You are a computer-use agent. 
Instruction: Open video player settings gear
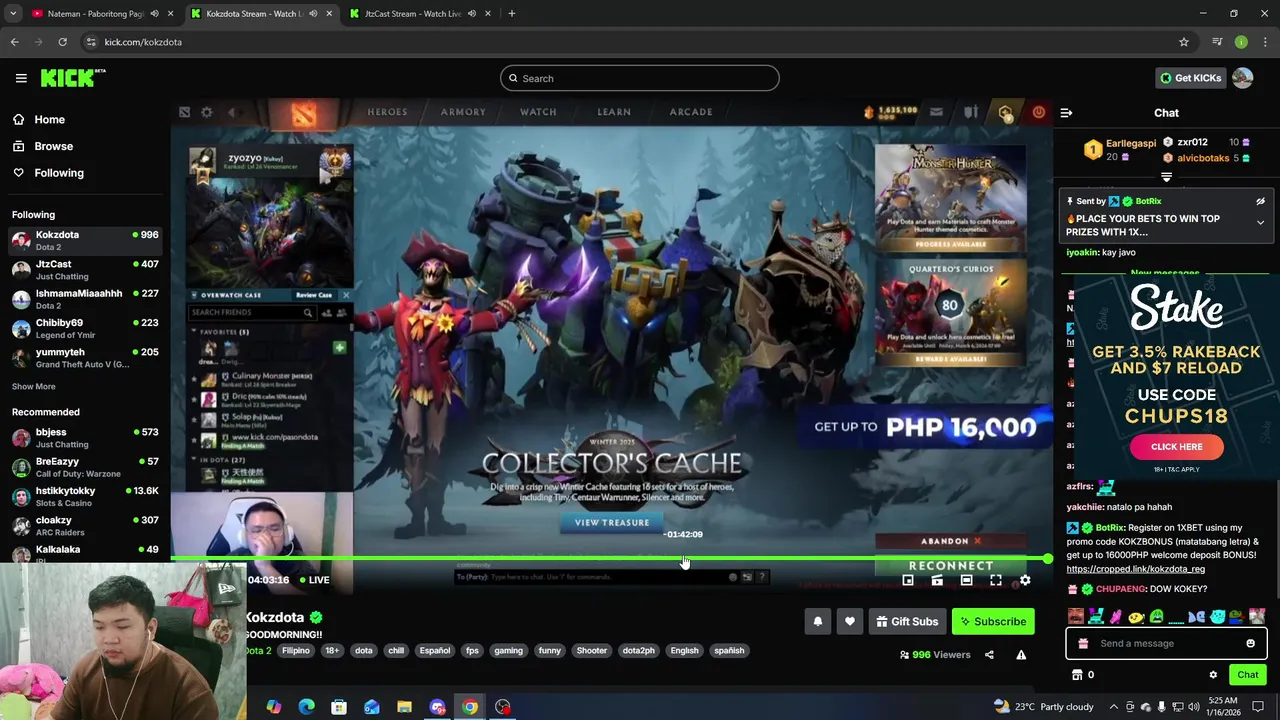tap(1025, 580)
